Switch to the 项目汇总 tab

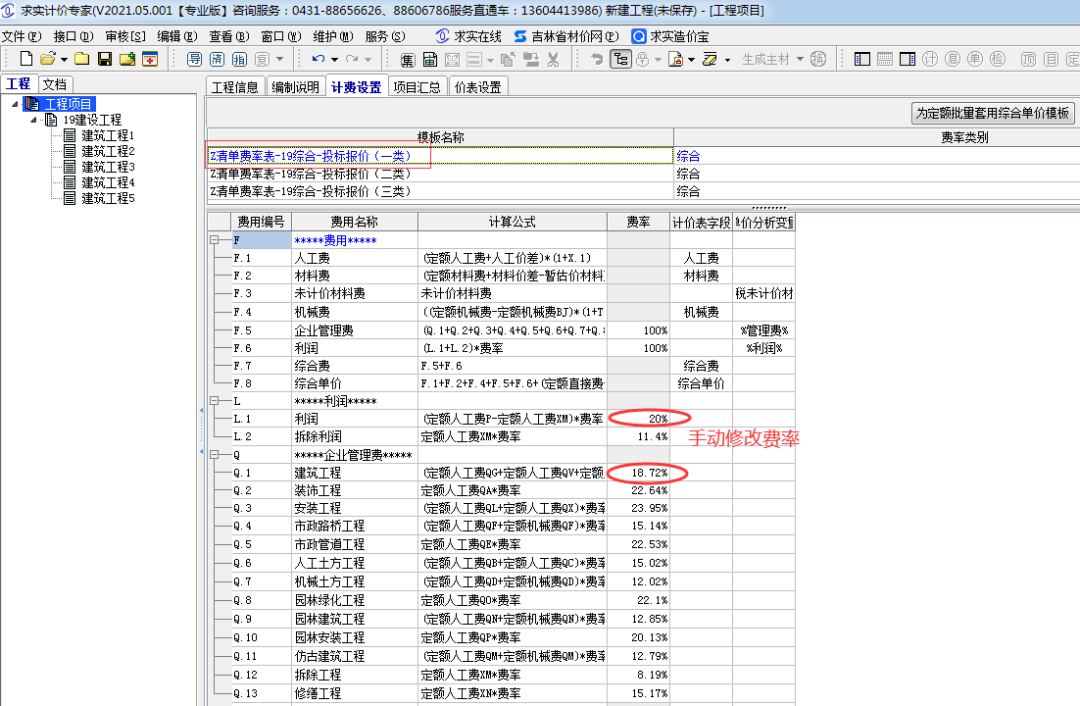(417, 86)
